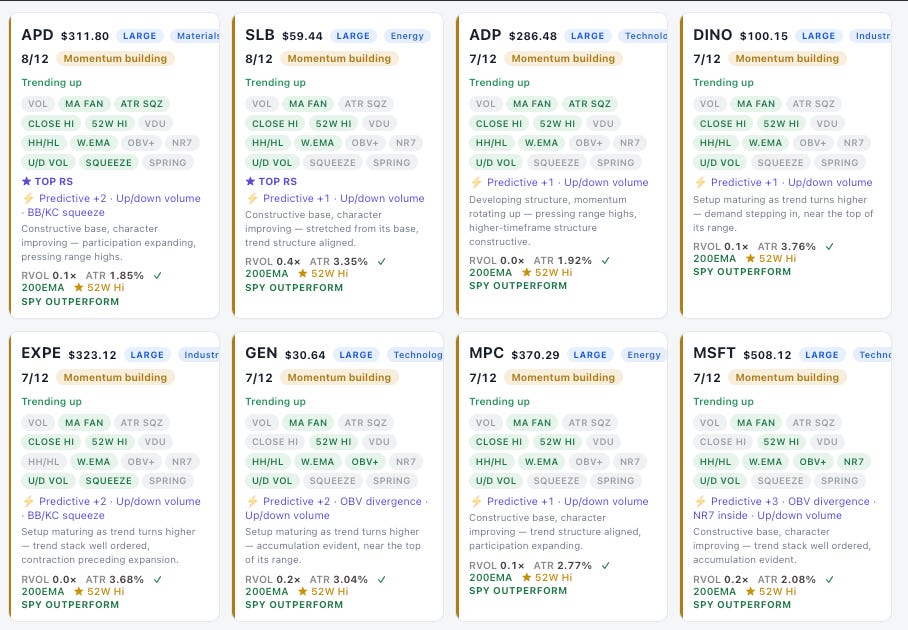Click the OBV+ chip on GEN card
Image resolution: width=908 pixels, height=630 pixels.
365,461
